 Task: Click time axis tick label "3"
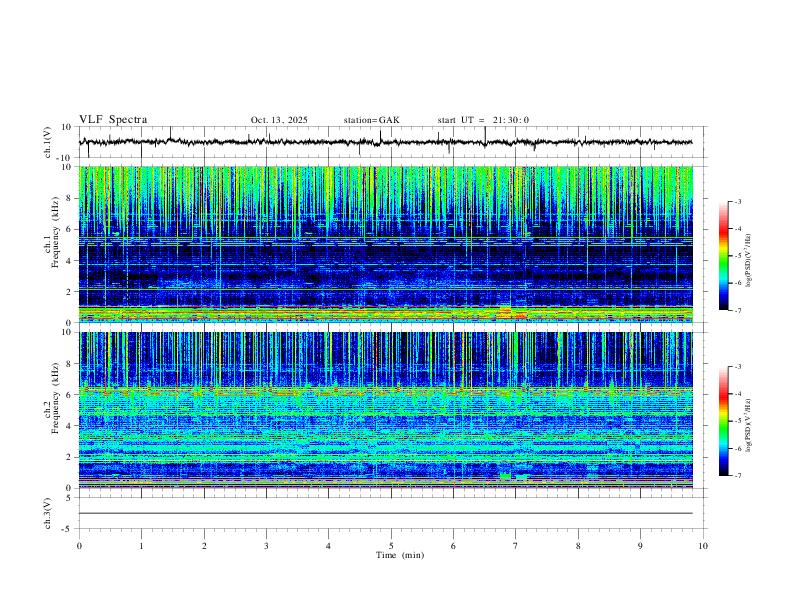266,546
